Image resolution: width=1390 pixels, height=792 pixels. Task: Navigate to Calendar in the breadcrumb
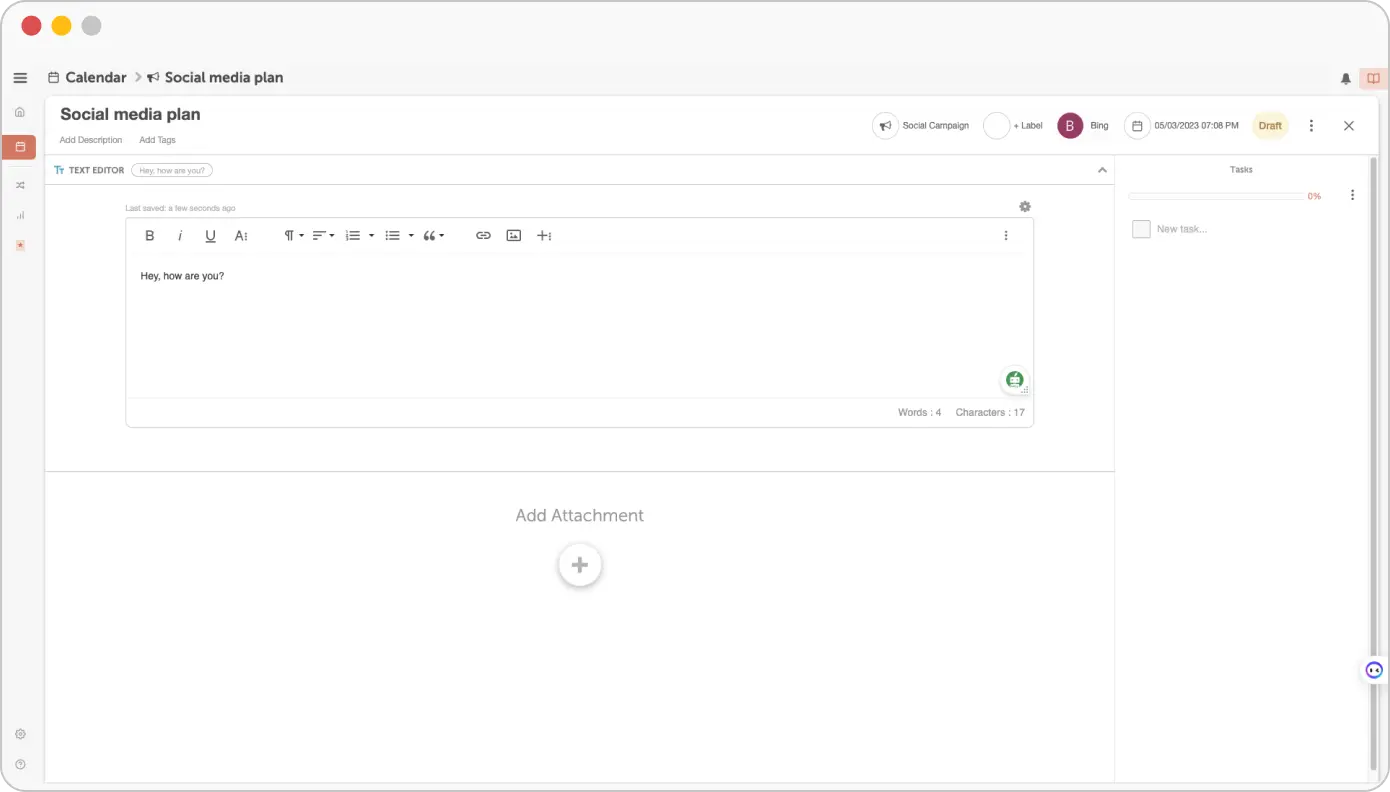(95, 78)
